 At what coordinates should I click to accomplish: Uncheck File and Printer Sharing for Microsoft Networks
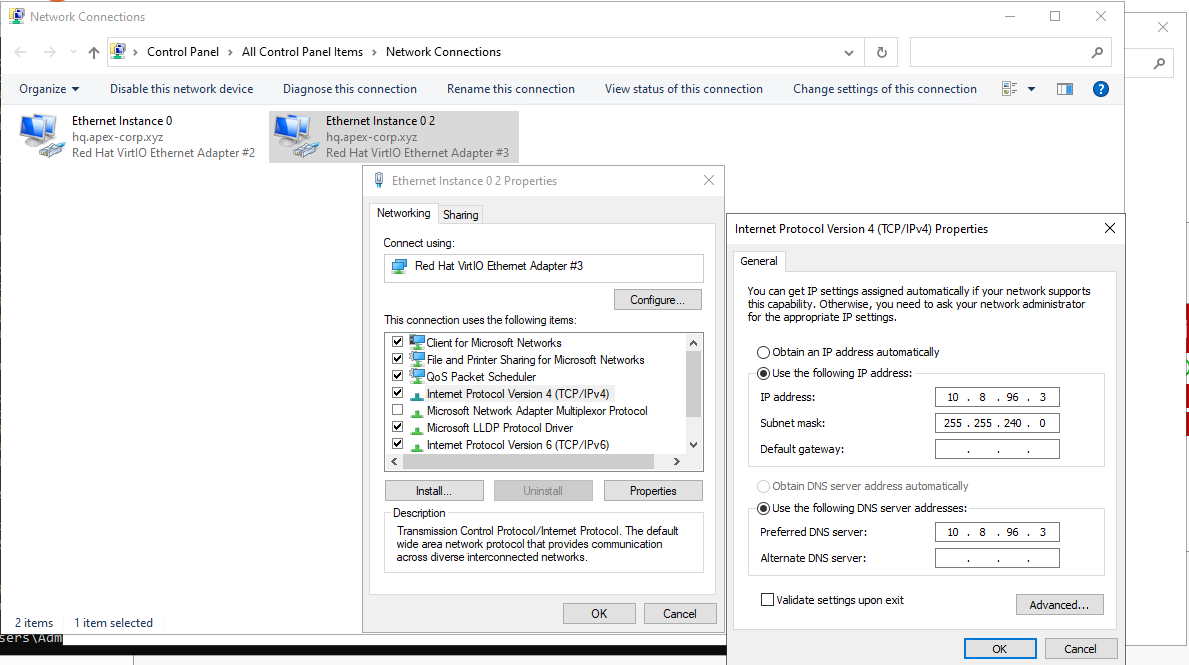pos(397,359)
